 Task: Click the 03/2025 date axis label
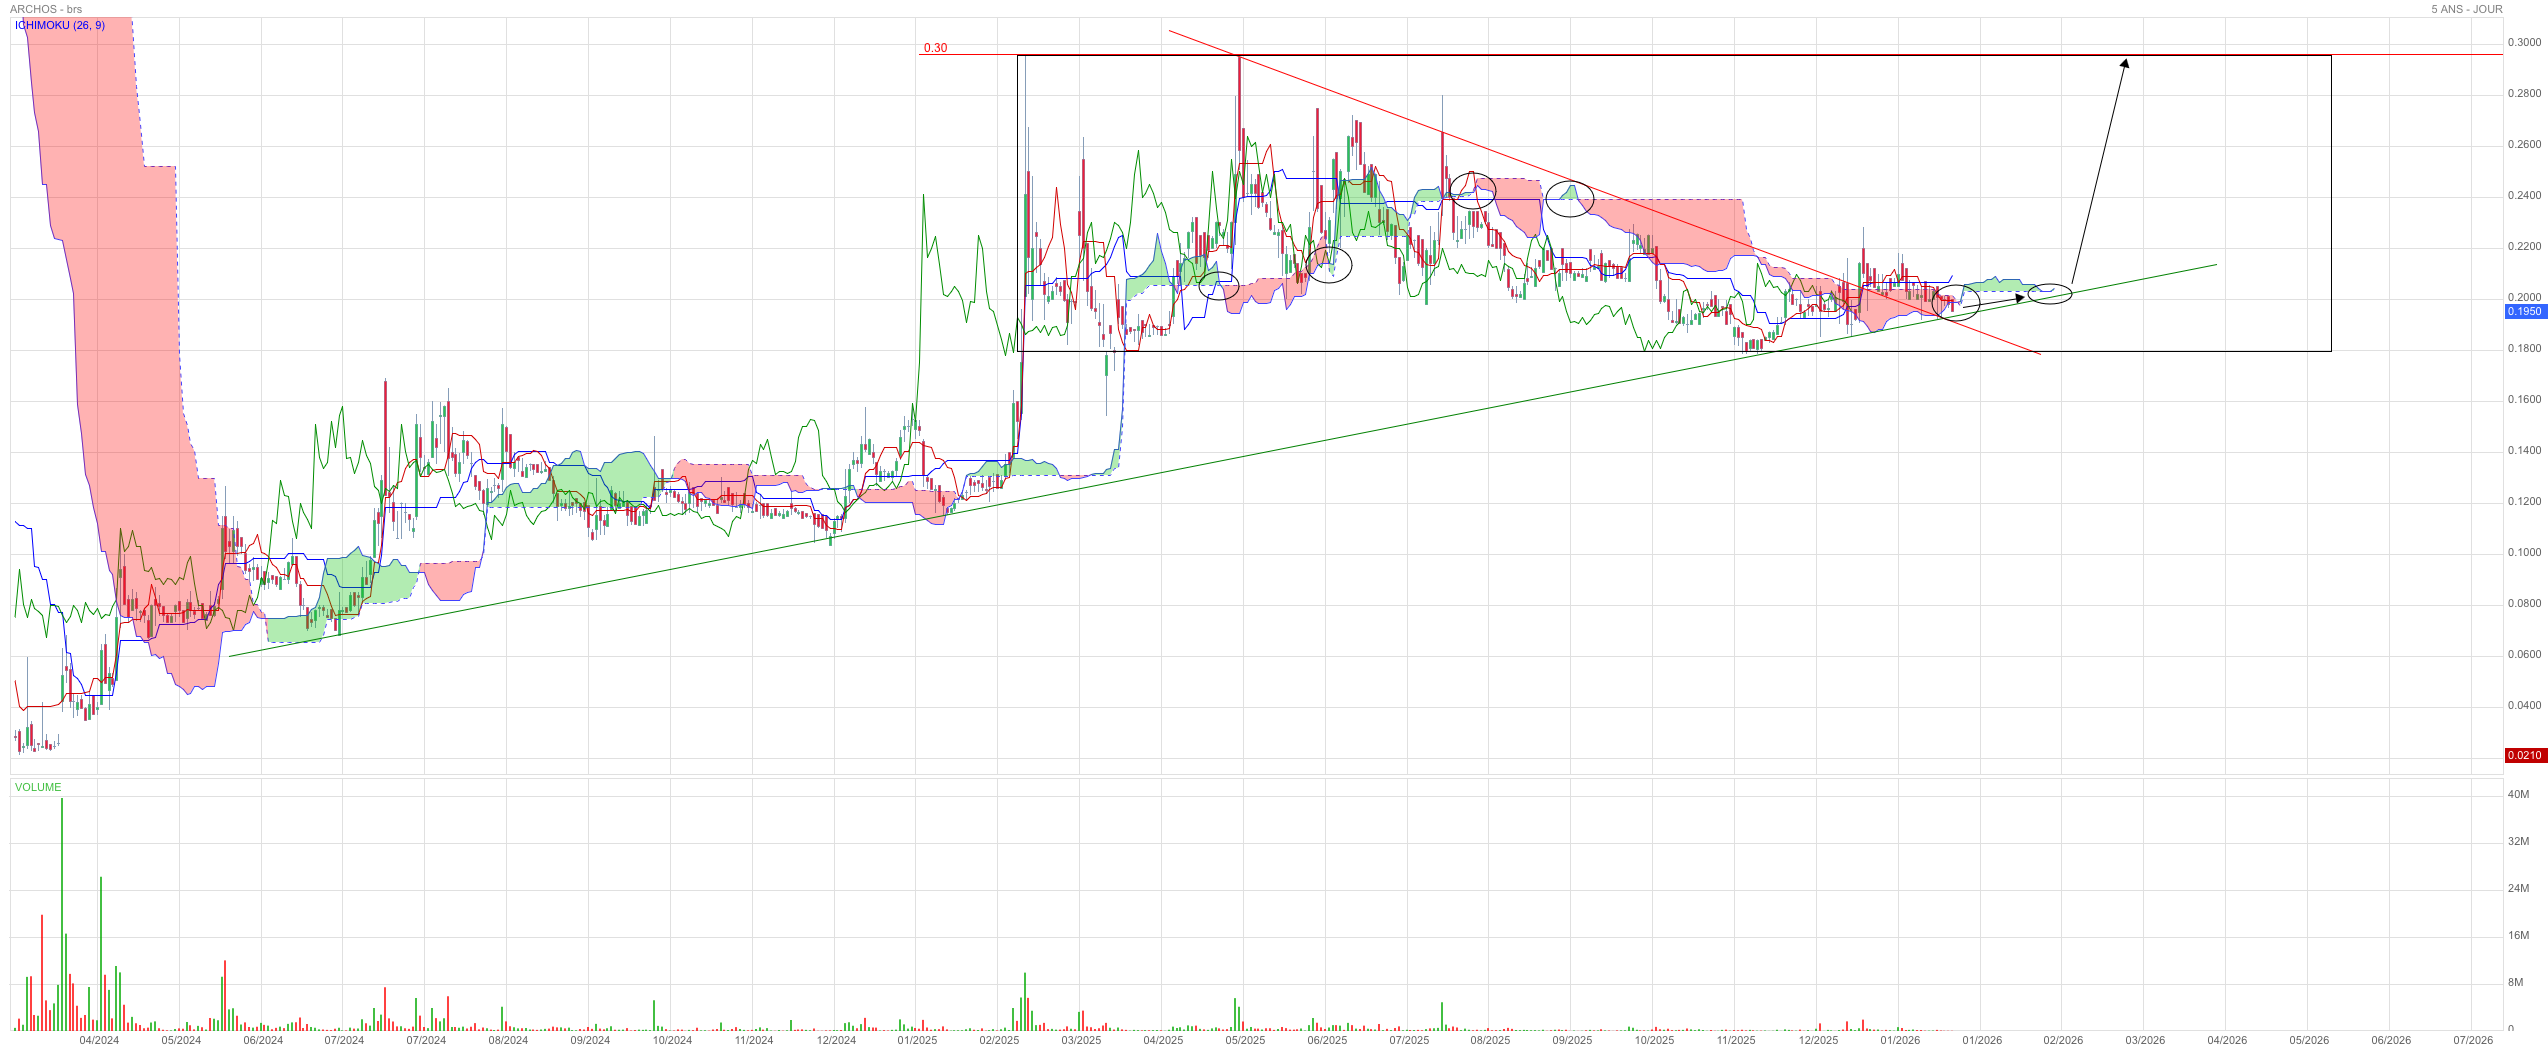point(1081,1040)
